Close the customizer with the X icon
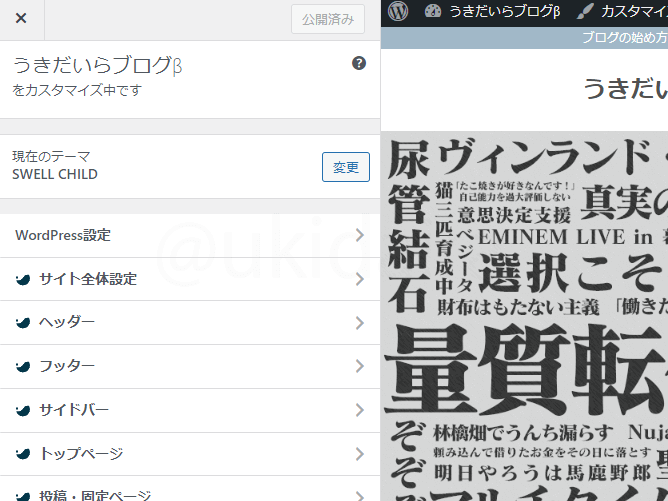The image size is (668, 501). (x=21, y=18)
